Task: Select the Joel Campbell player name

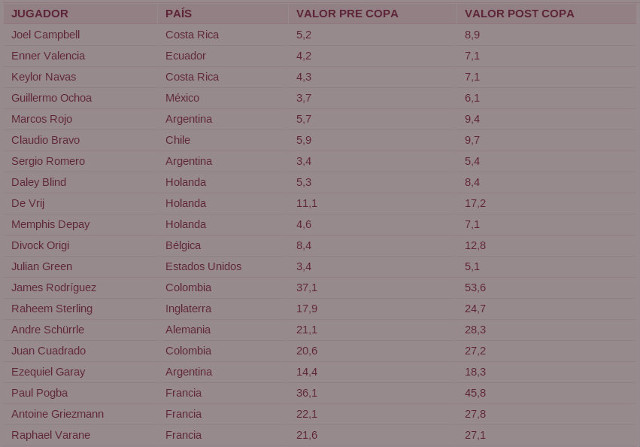Action: (x=45, y=34)
